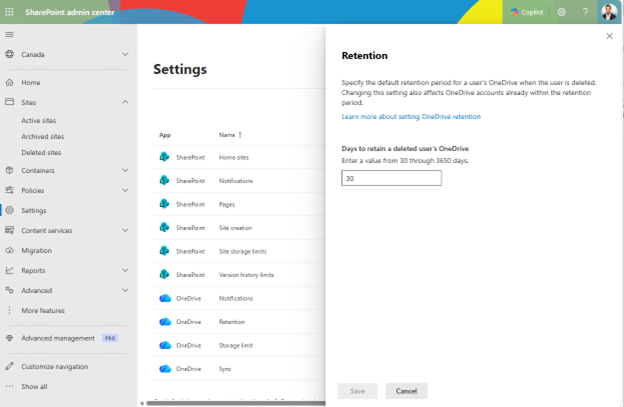This screenshot has width=624, height=407.
Task: Expand the Policies chevron
Action: [x=125, y=190]
